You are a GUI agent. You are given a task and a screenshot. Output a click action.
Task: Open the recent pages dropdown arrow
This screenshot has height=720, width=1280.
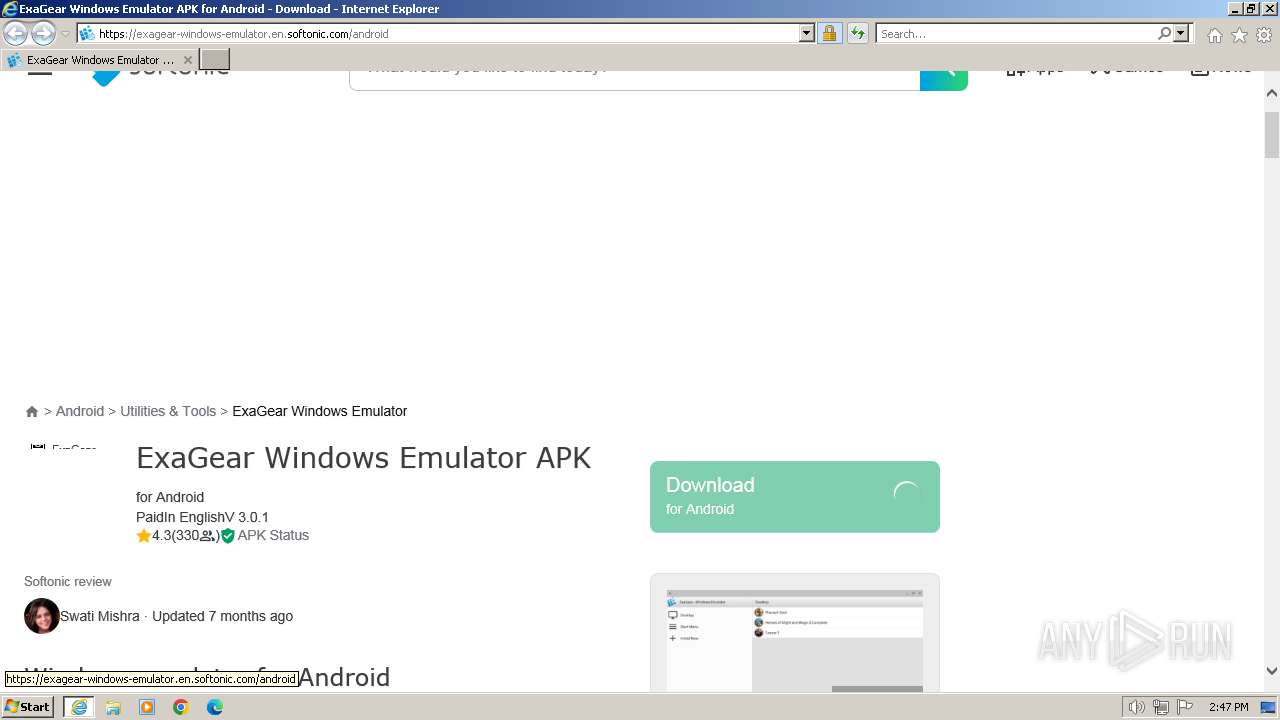[x=65, y=34]
